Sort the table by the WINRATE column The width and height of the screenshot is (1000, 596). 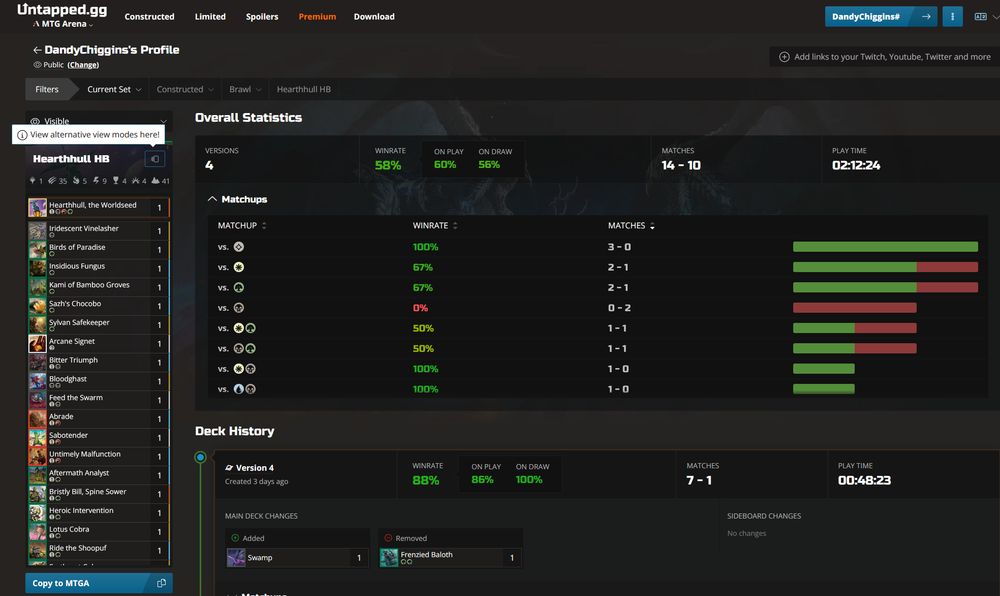(x=435, y=226)
